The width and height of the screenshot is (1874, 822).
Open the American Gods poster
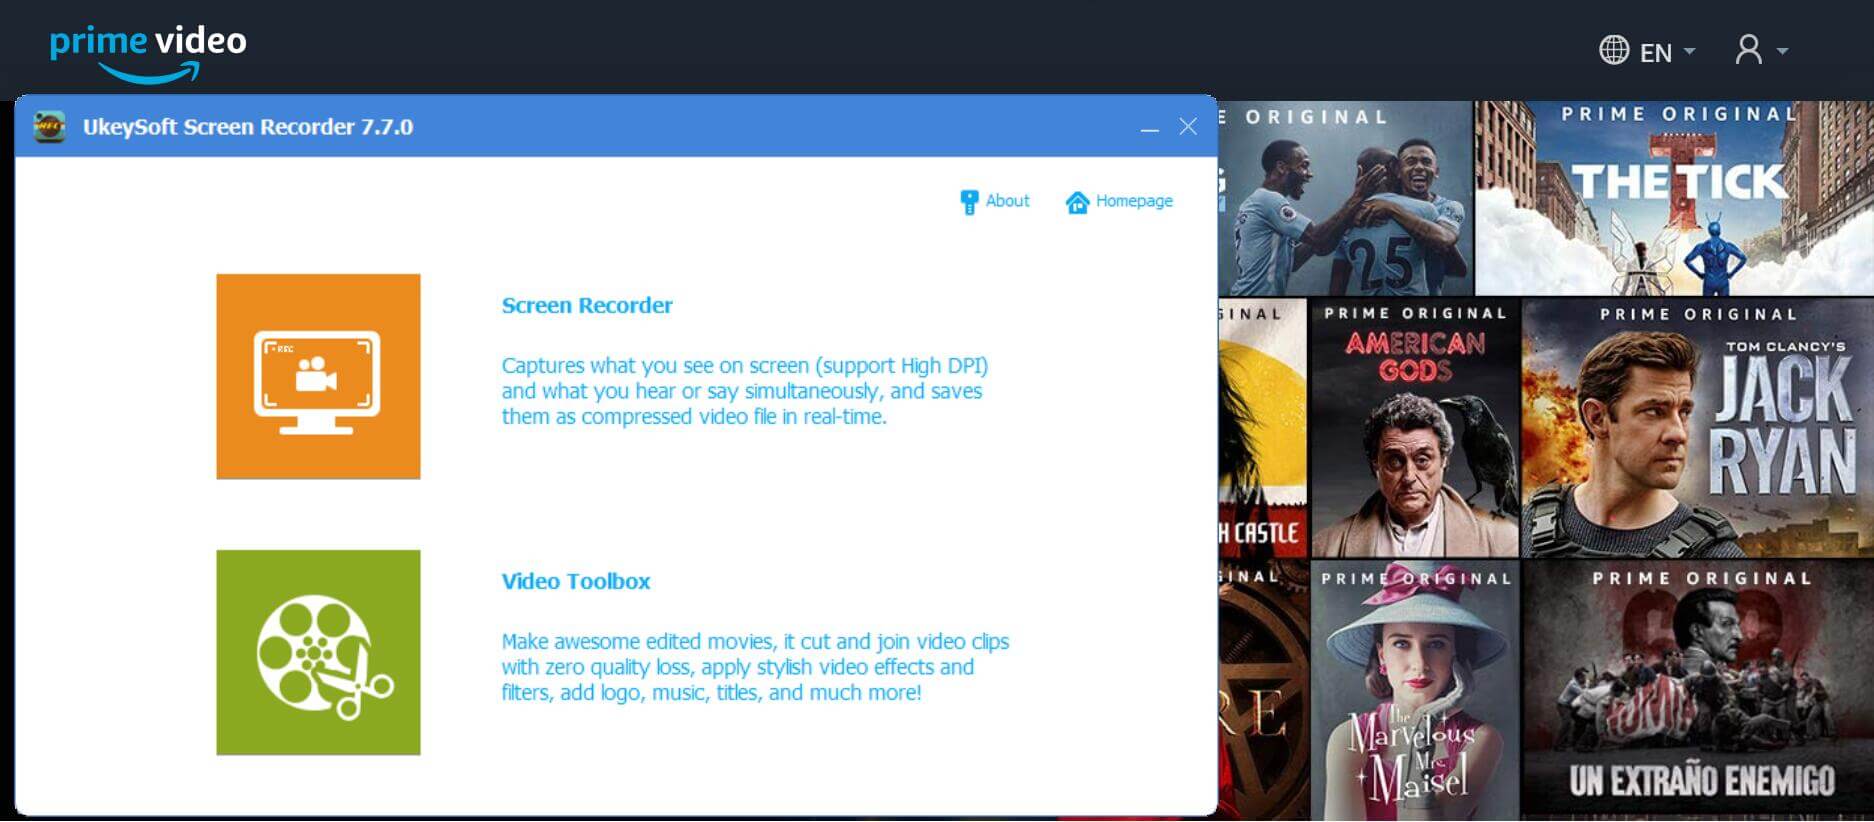coord(1415,428)
